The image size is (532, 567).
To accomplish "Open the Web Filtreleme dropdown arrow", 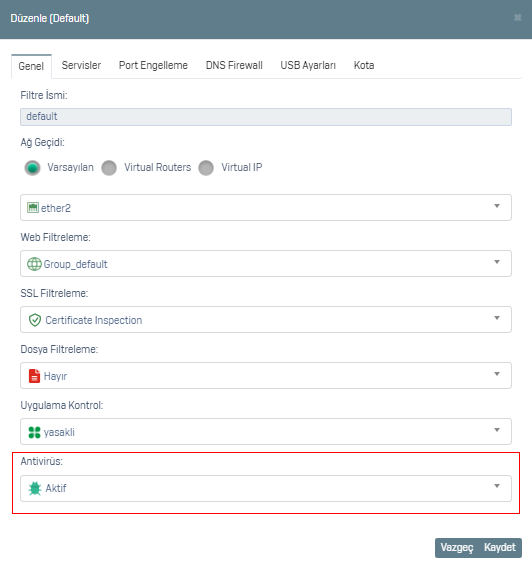I will point(497,262).
